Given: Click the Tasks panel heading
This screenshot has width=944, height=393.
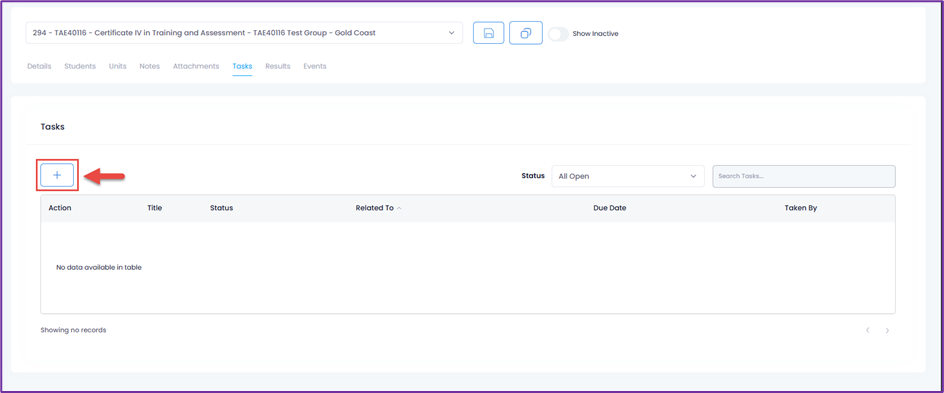Looking at the screenshot, I should (52, 127).
